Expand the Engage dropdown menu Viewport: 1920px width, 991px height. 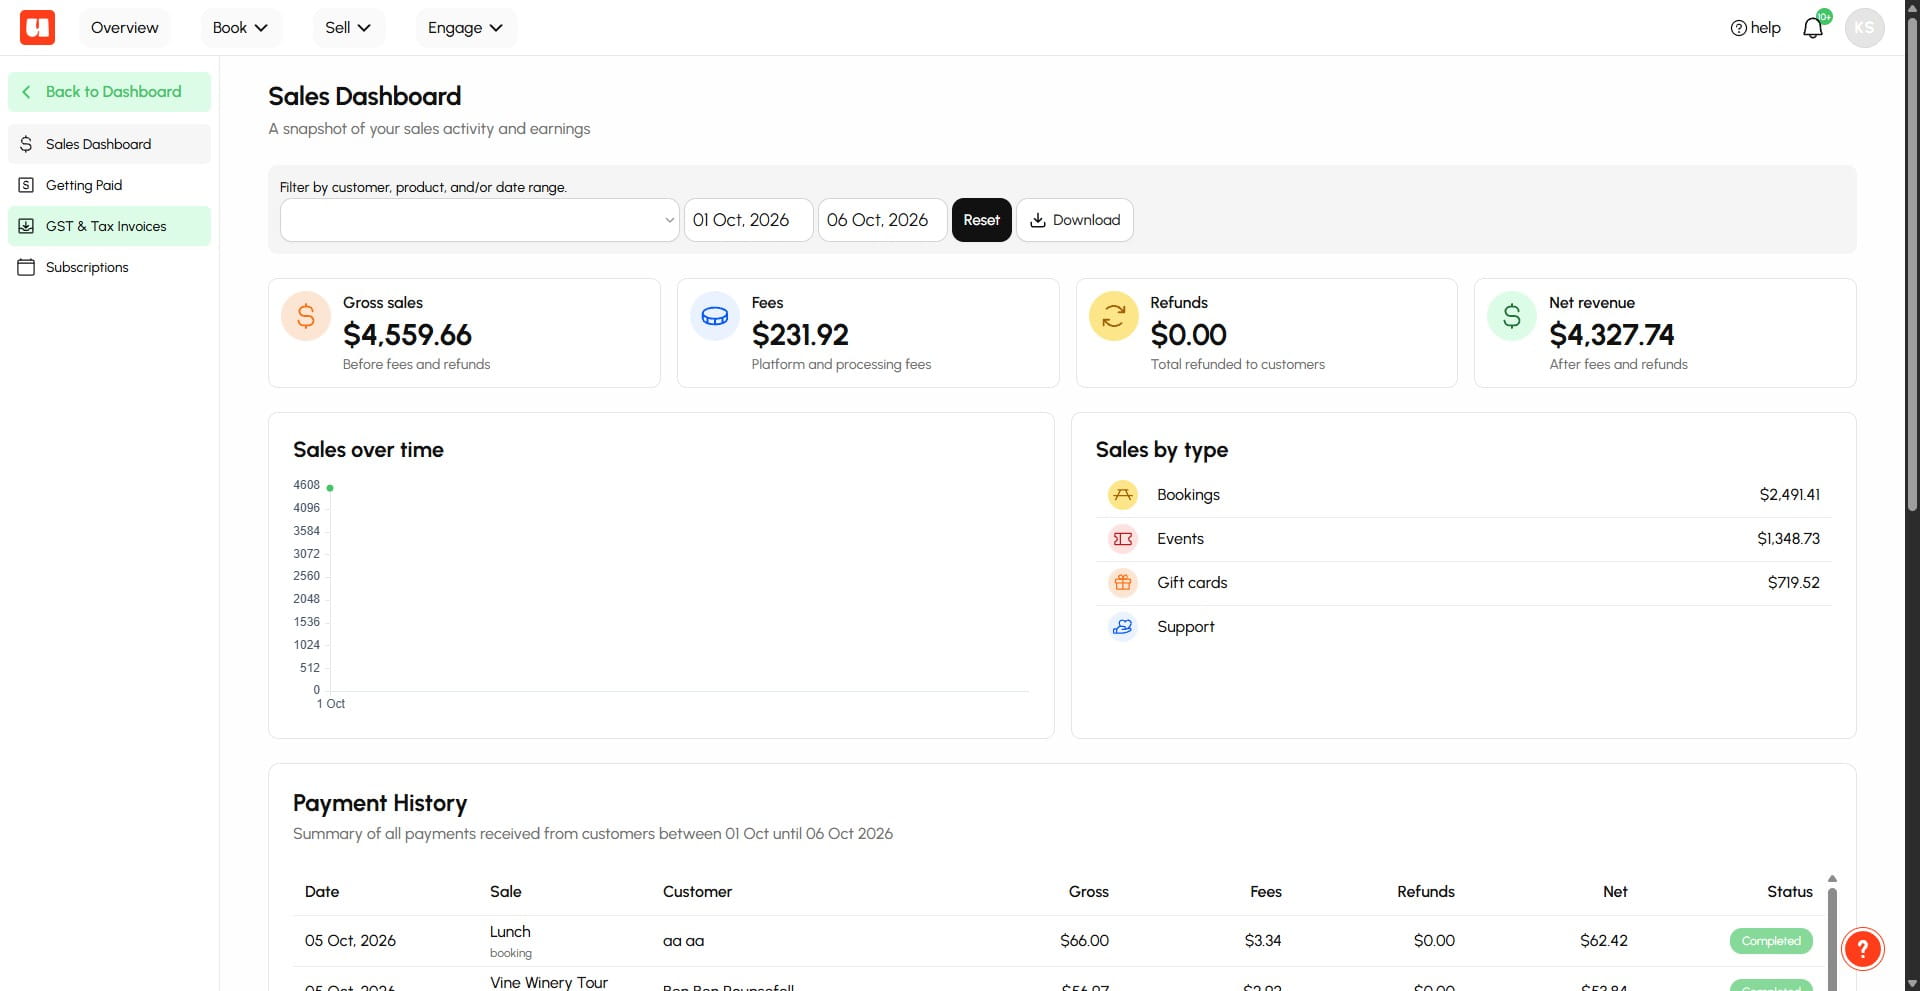pos(465,28)
